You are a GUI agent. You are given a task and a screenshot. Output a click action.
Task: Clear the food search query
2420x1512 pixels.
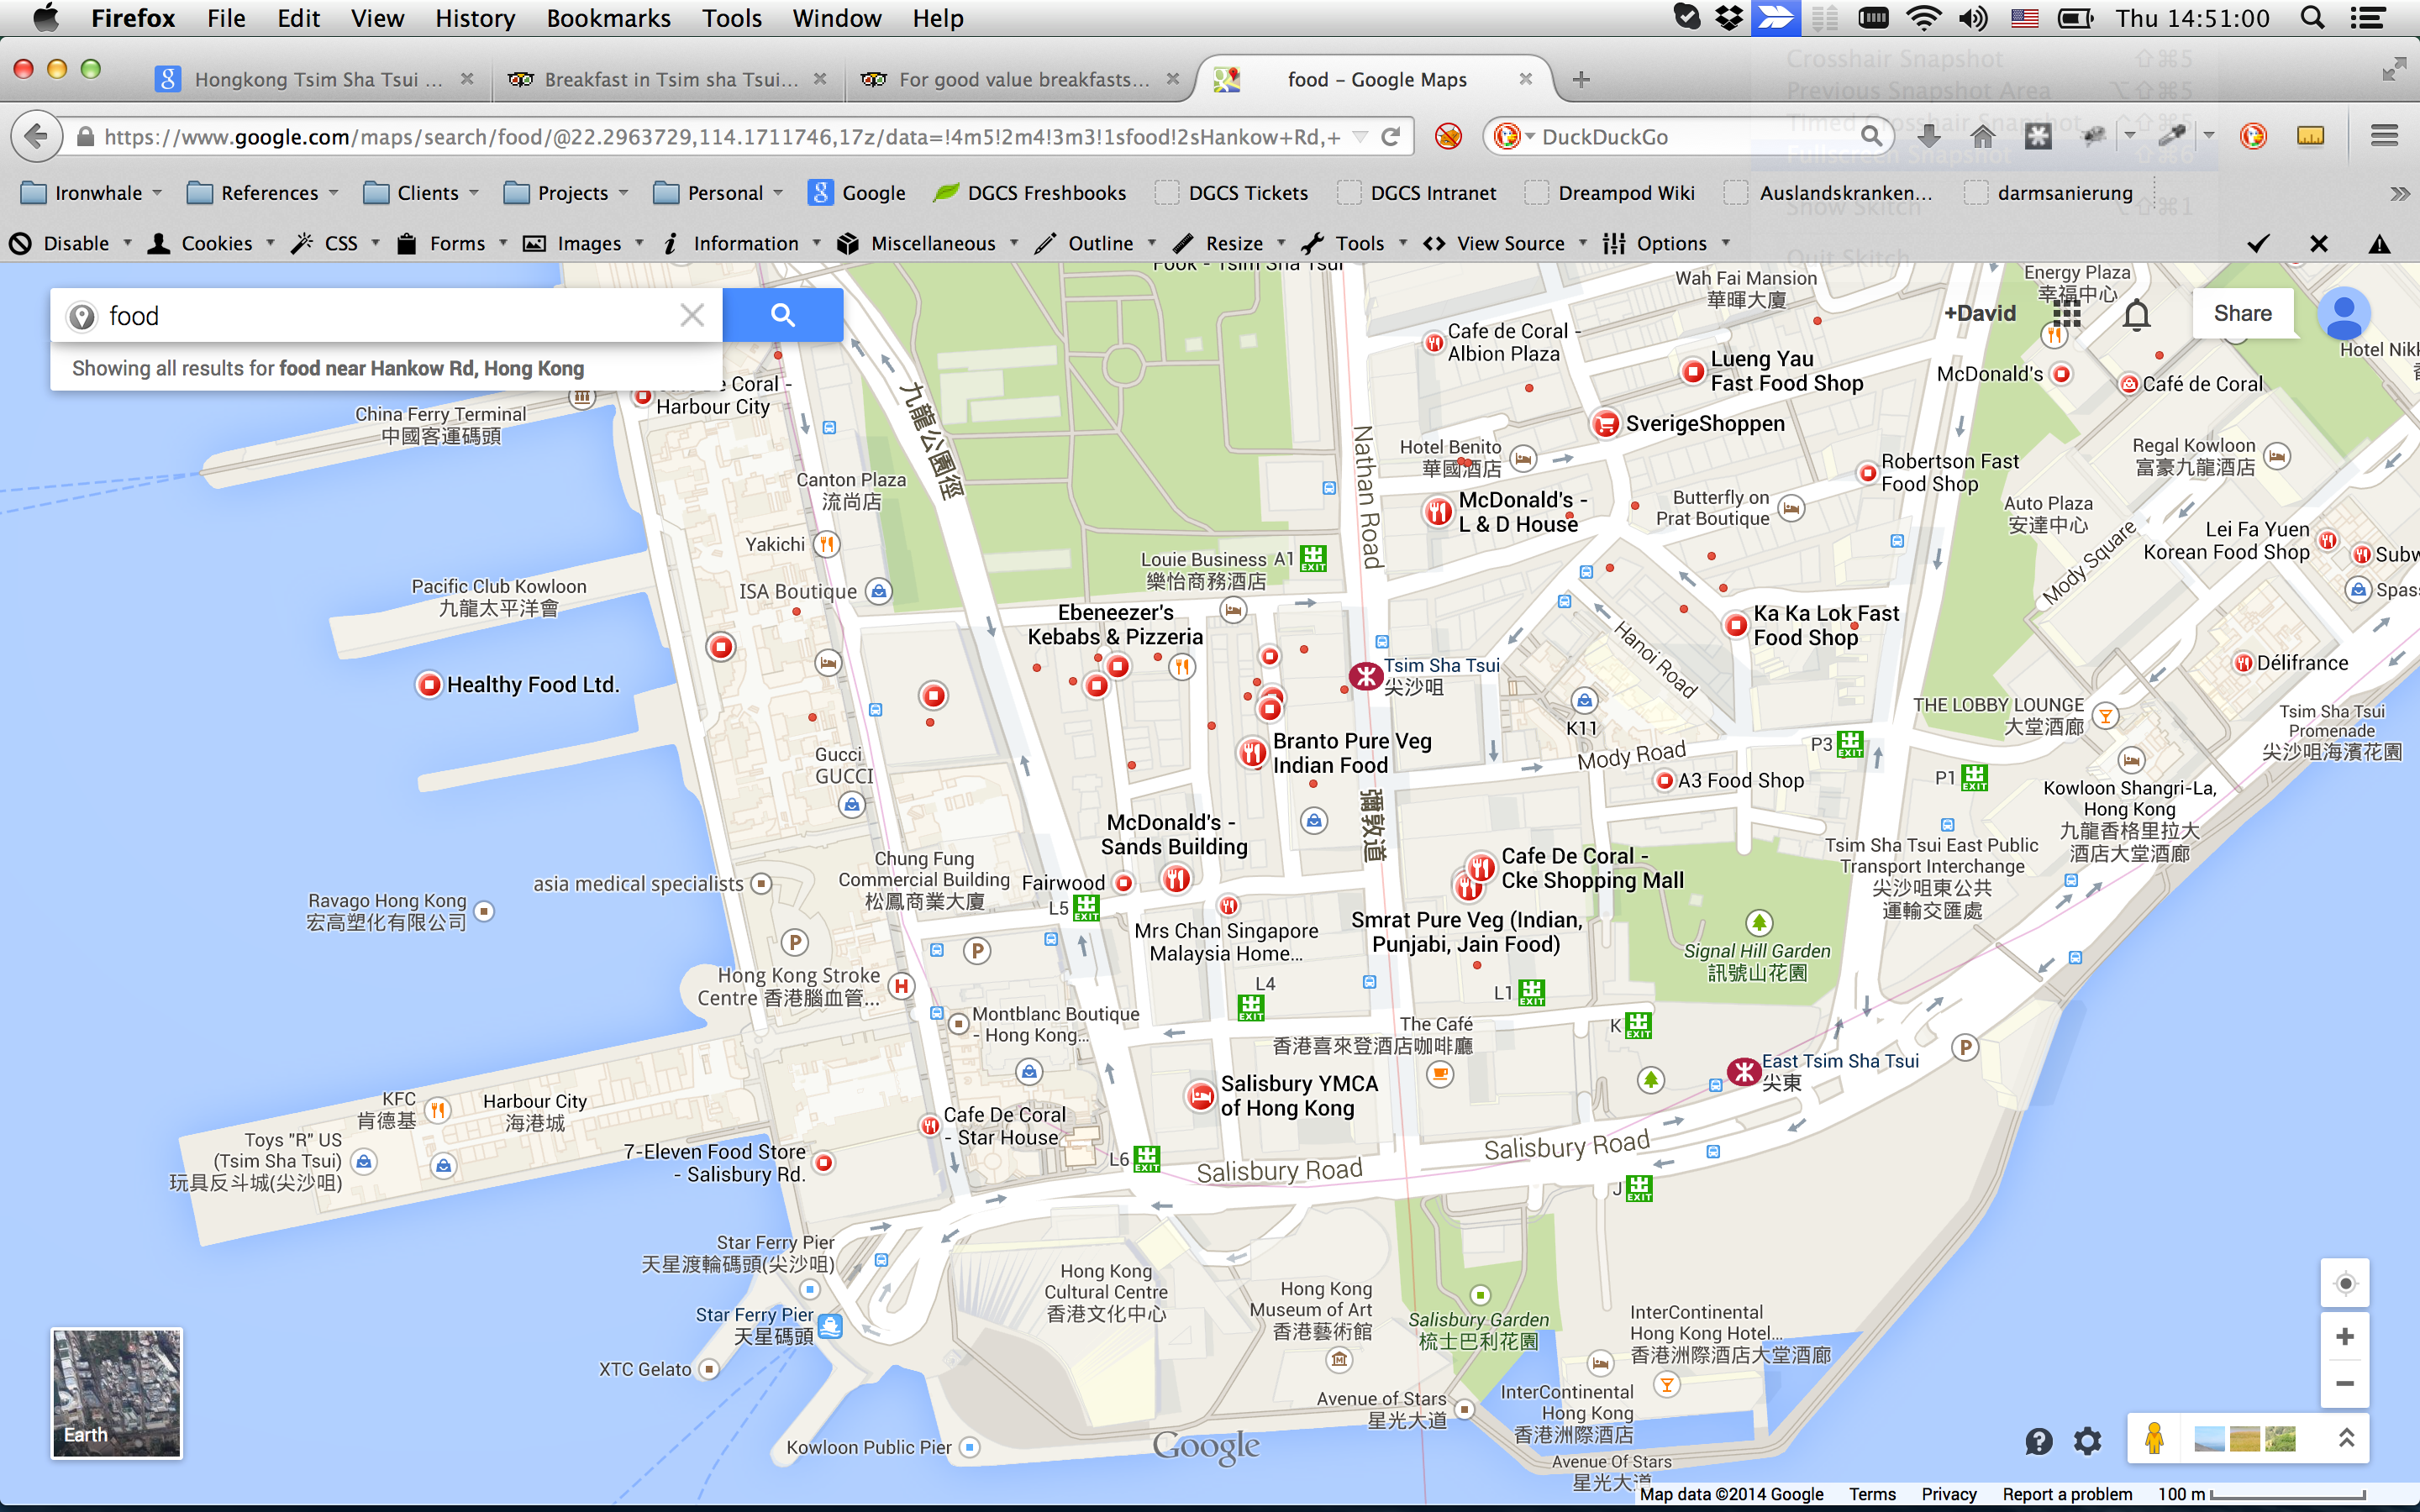point(691,315)
